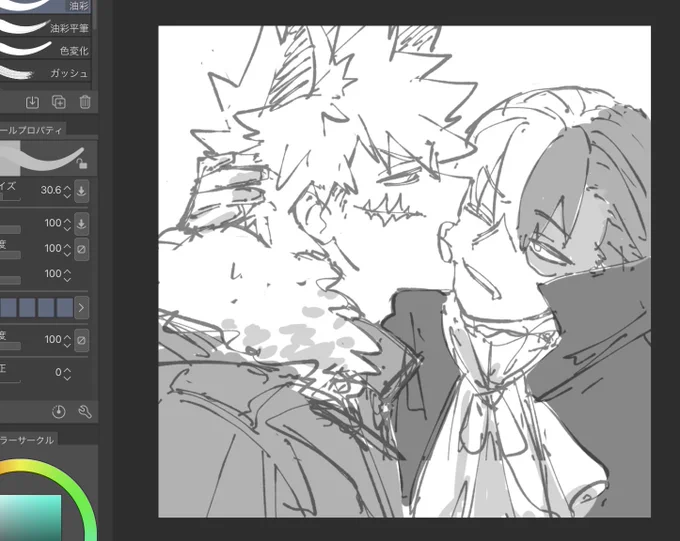Open sub tool detail via wrench icon

pyautogui.click(x=85, y=411)
